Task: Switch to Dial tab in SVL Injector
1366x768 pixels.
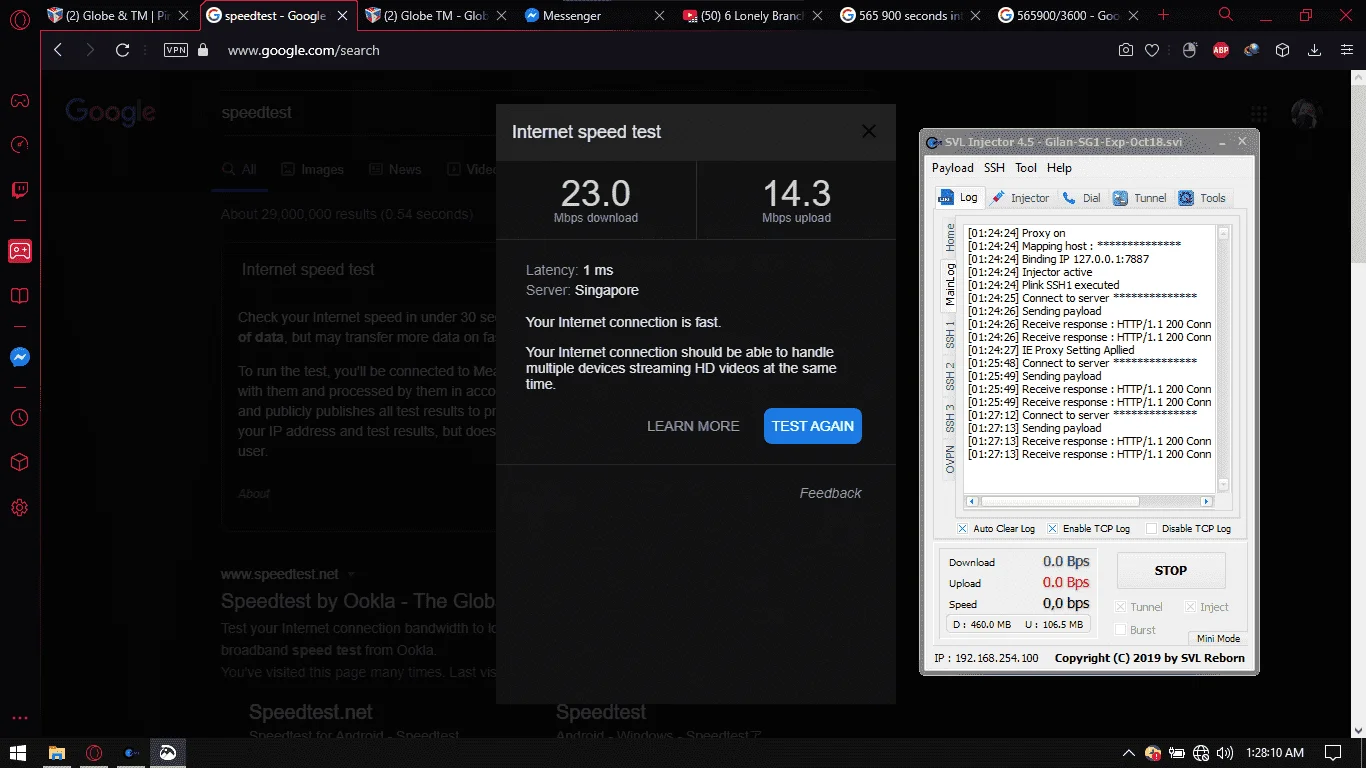Action: point(1081,198)
